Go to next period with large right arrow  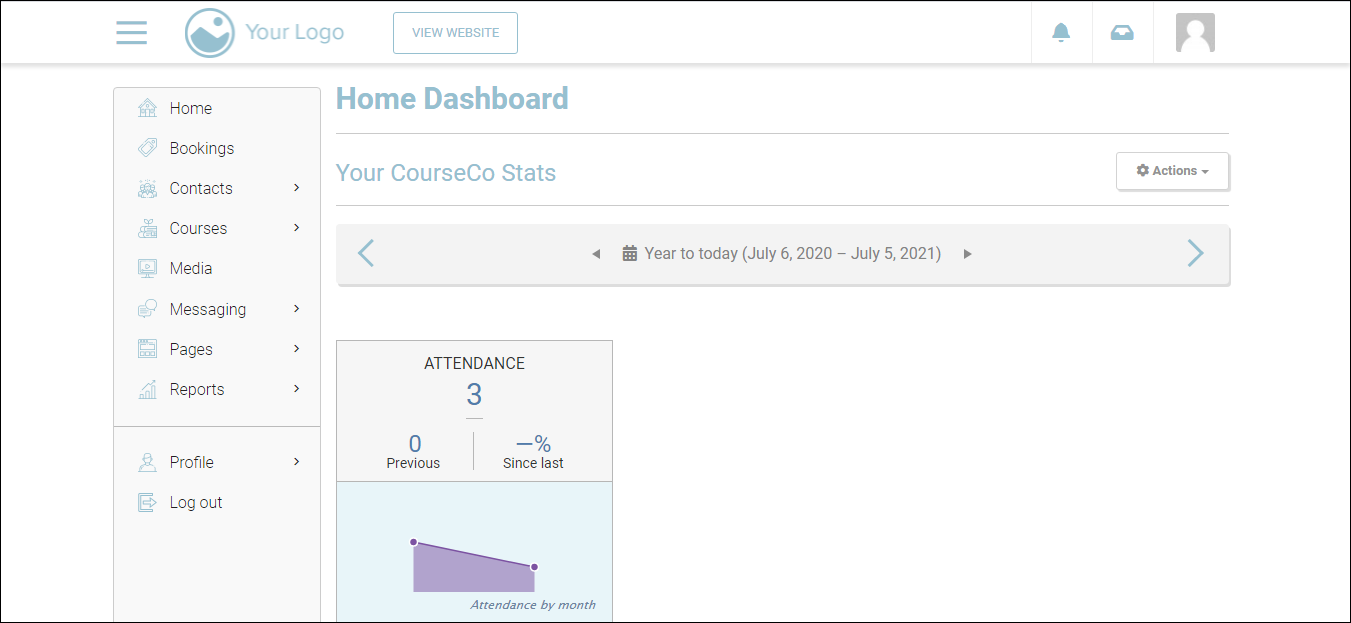[x=1195, y=254]
